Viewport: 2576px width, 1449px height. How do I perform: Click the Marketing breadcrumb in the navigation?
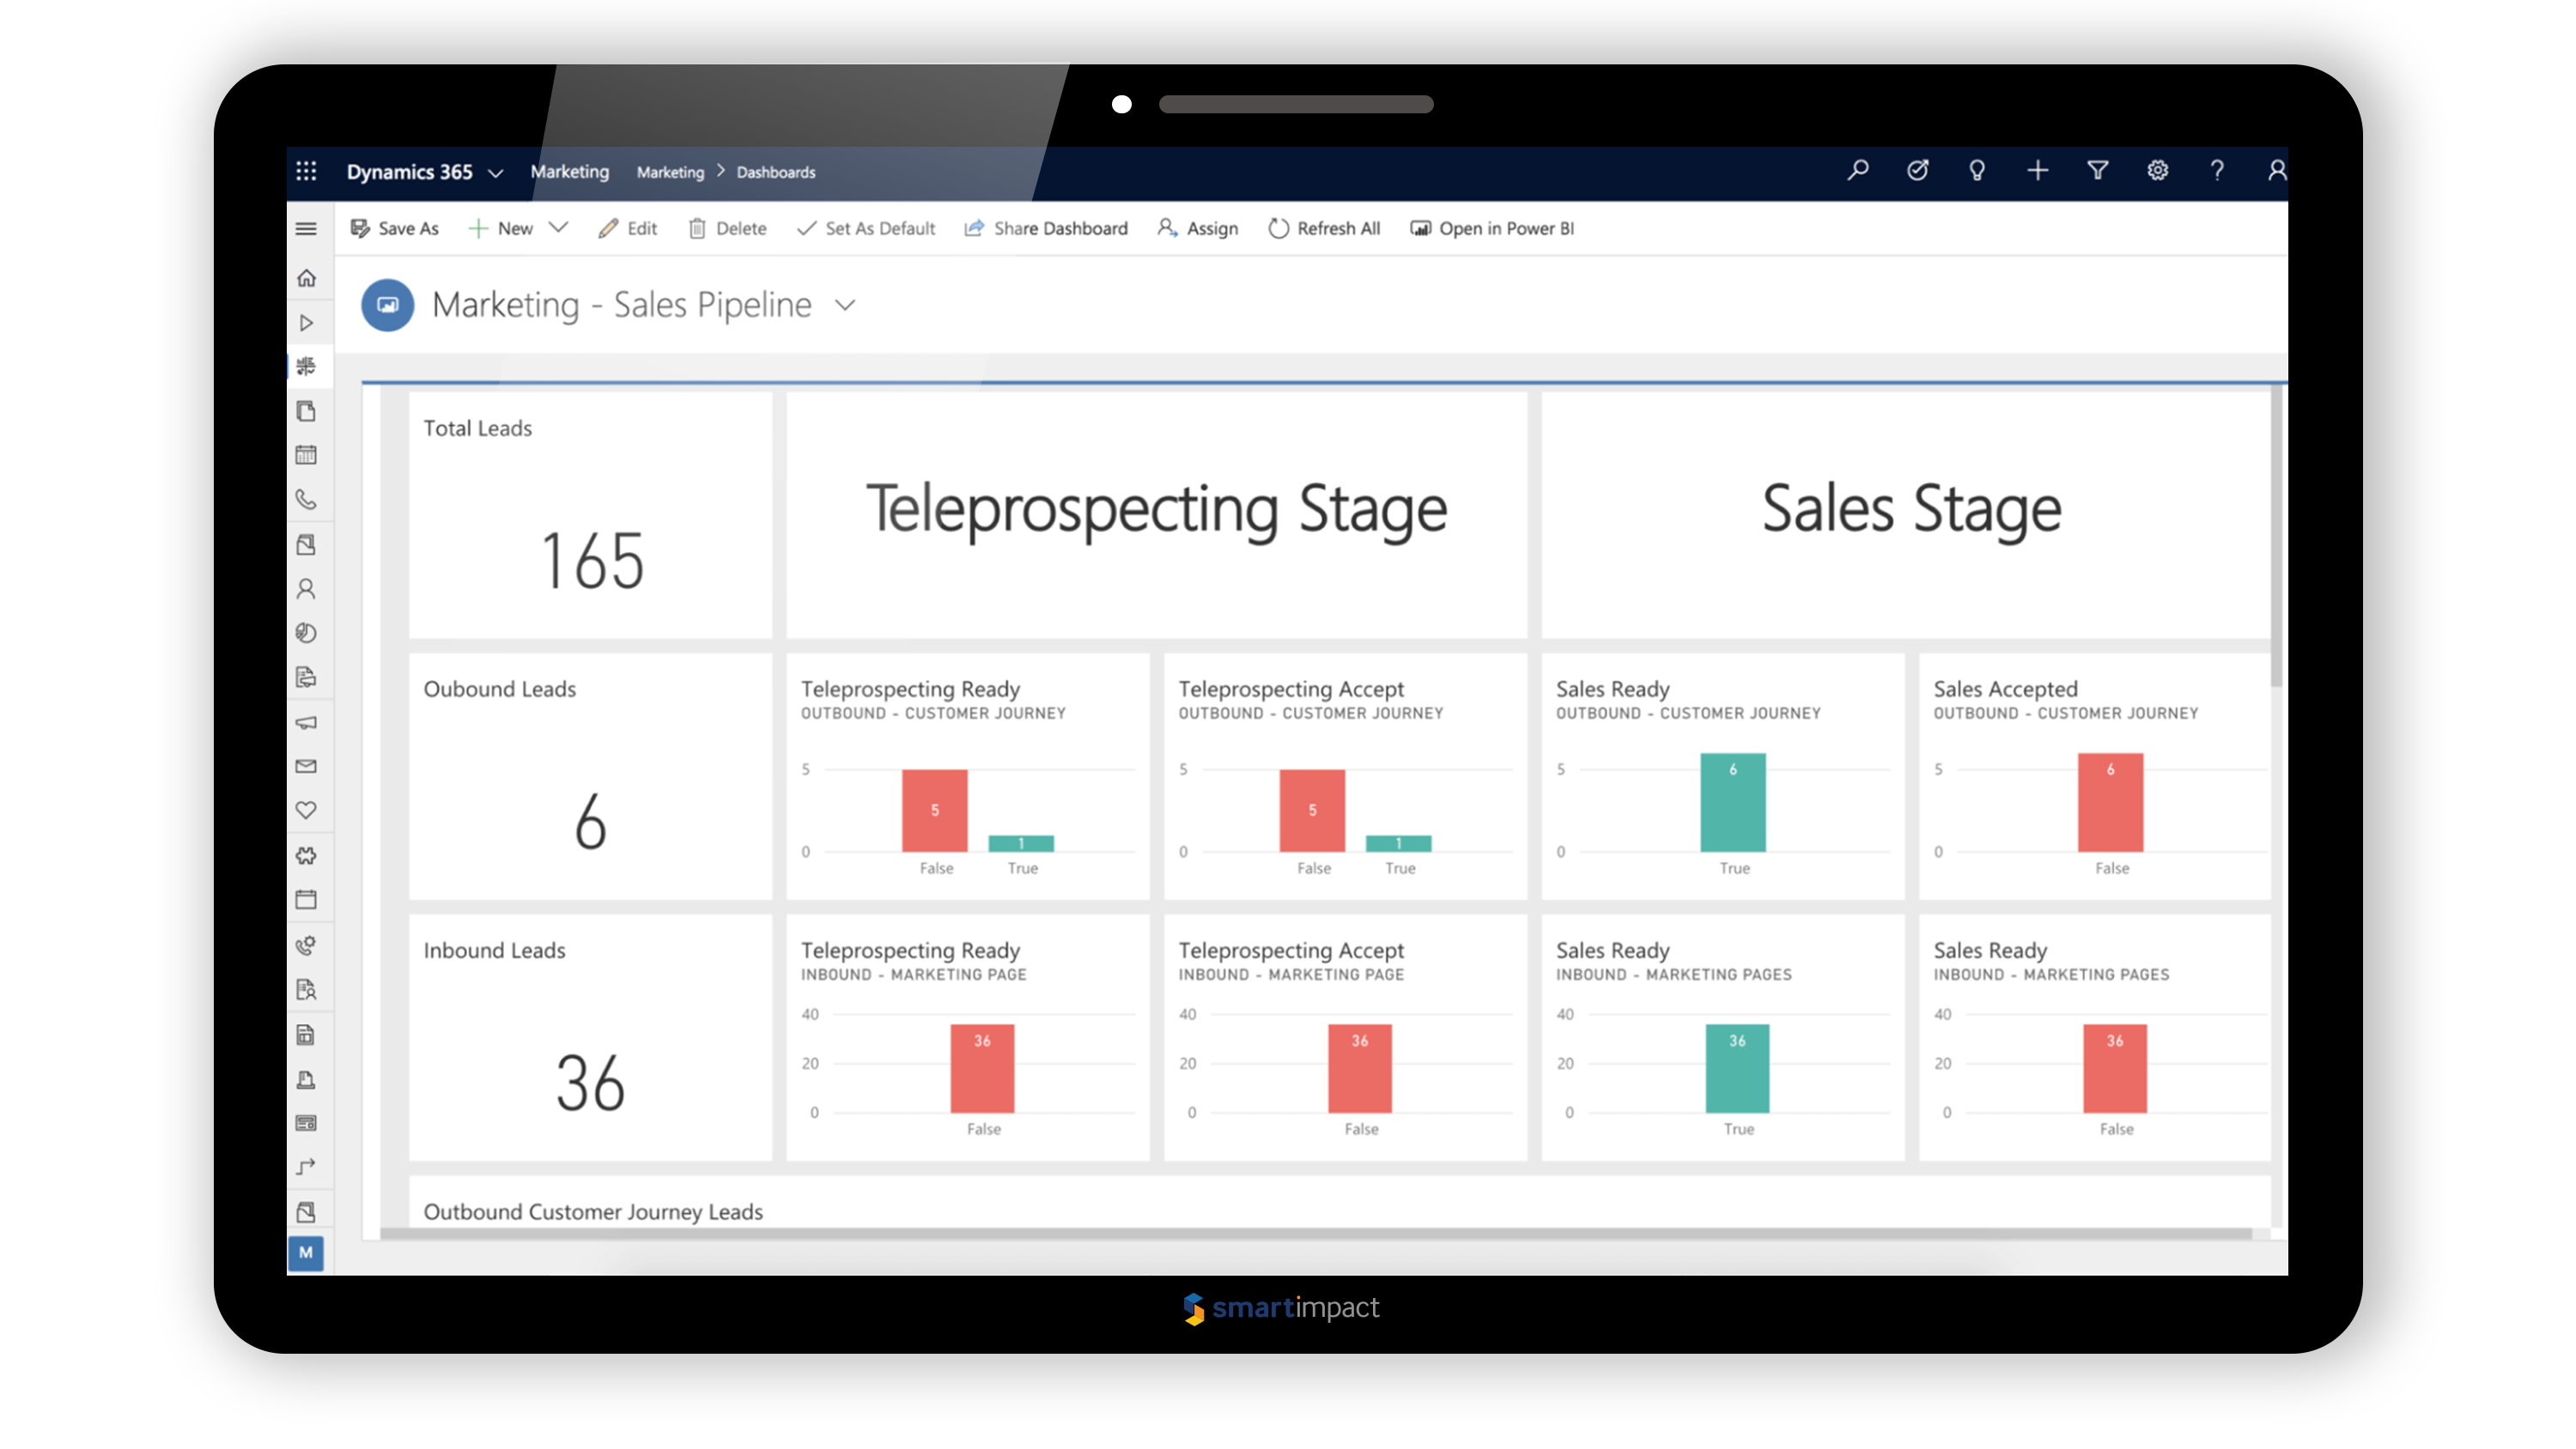click(669, 172)
